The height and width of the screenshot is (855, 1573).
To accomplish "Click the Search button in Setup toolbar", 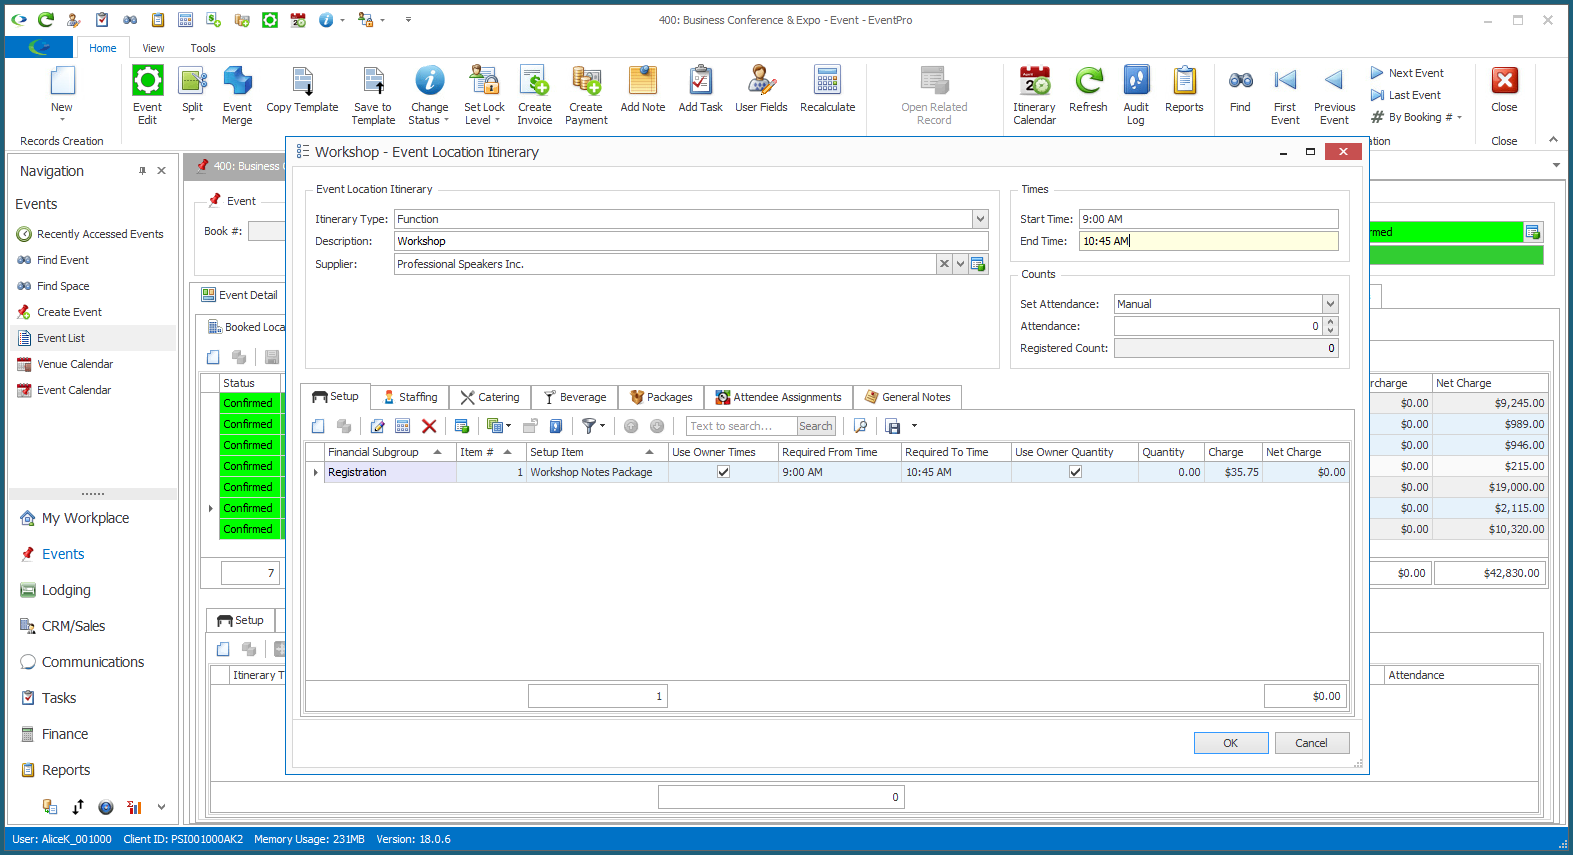I will 815,426.
